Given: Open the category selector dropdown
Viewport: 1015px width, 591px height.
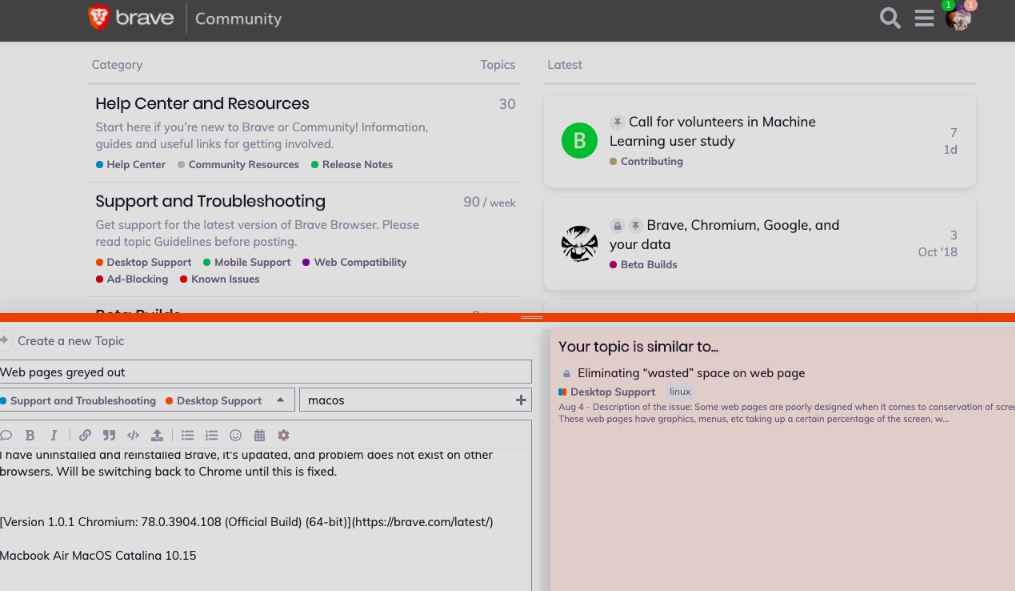Looking at the screenshot, I should pos(146,400).
